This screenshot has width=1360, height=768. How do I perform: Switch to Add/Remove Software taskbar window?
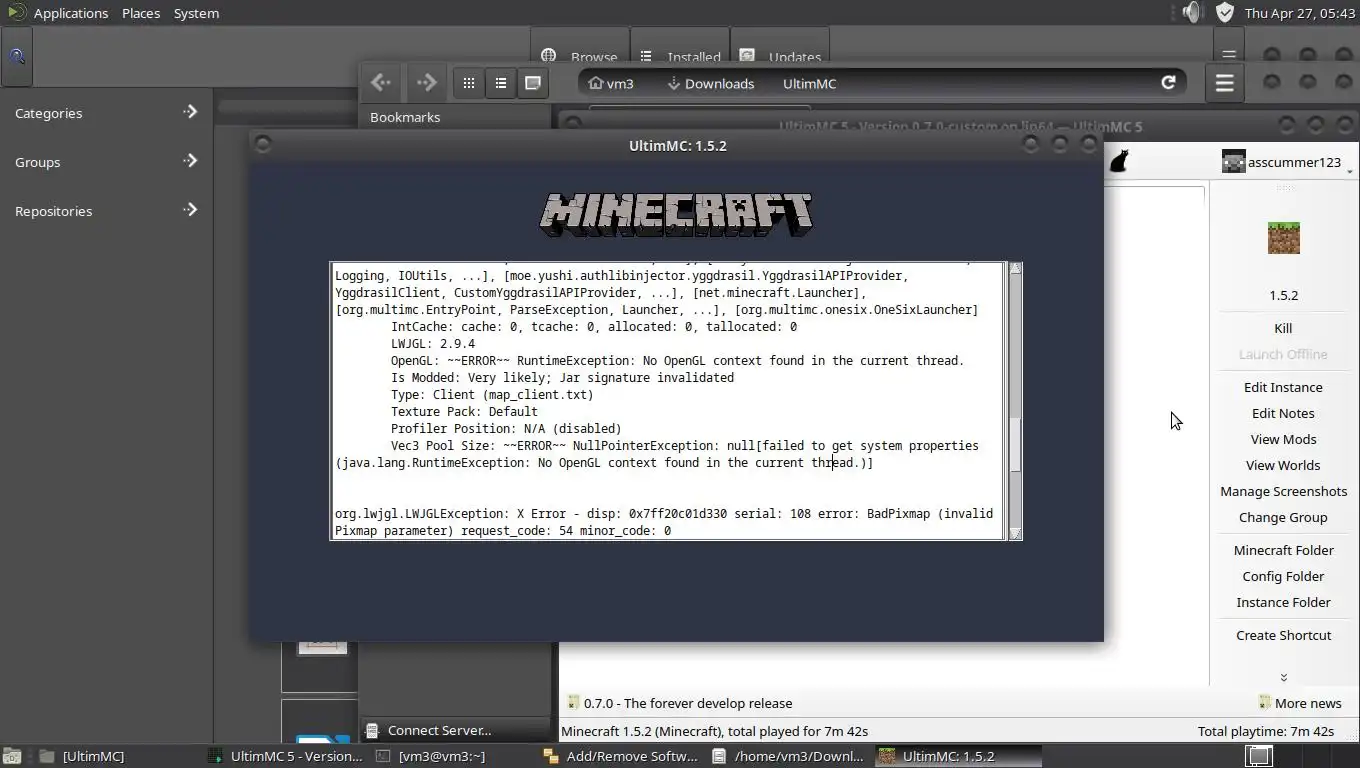tap(620, 756)
